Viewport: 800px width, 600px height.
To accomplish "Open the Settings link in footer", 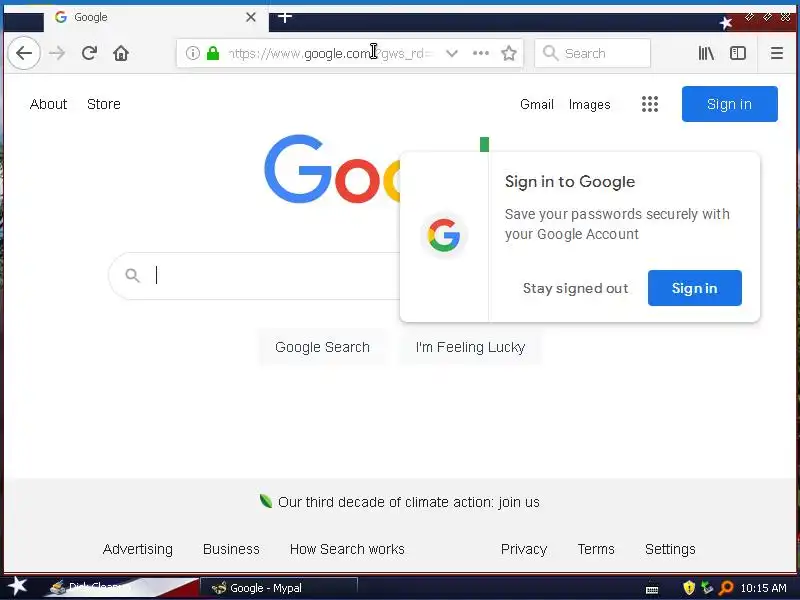I will point(670,549).
